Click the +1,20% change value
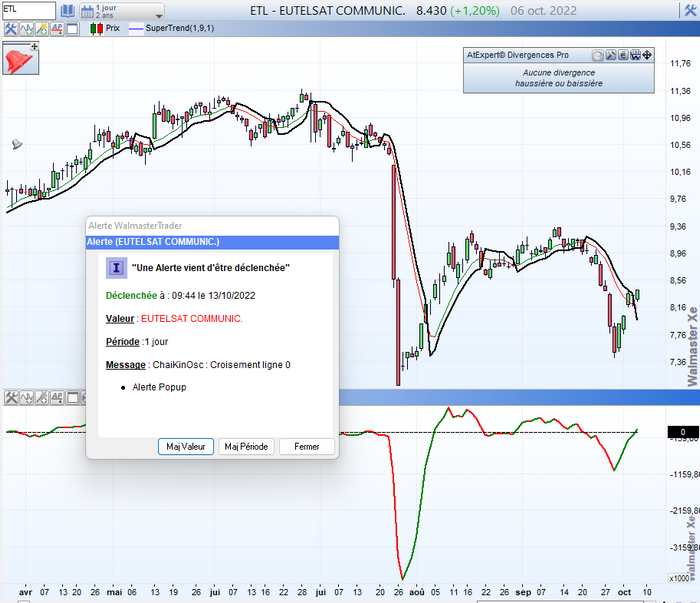The height and width of the screenshot is (603, 700). pyautogui.click(x=475, y=10)
